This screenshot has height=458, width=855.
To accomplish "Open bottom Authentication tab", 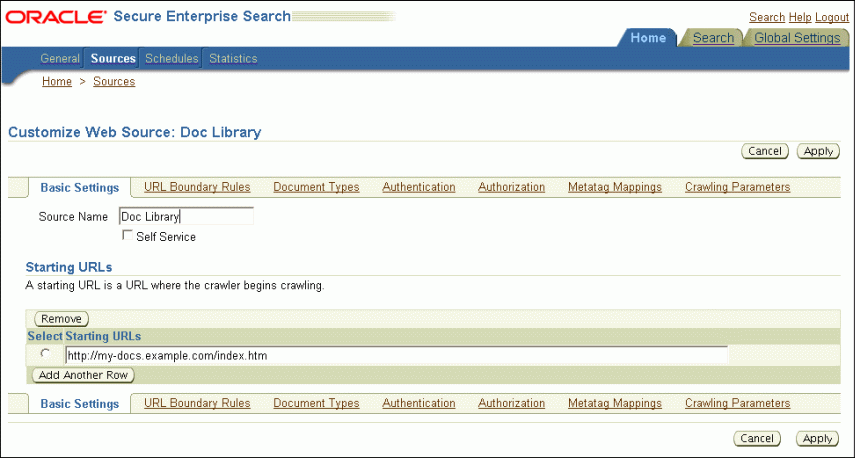I will tap(419, 403).
